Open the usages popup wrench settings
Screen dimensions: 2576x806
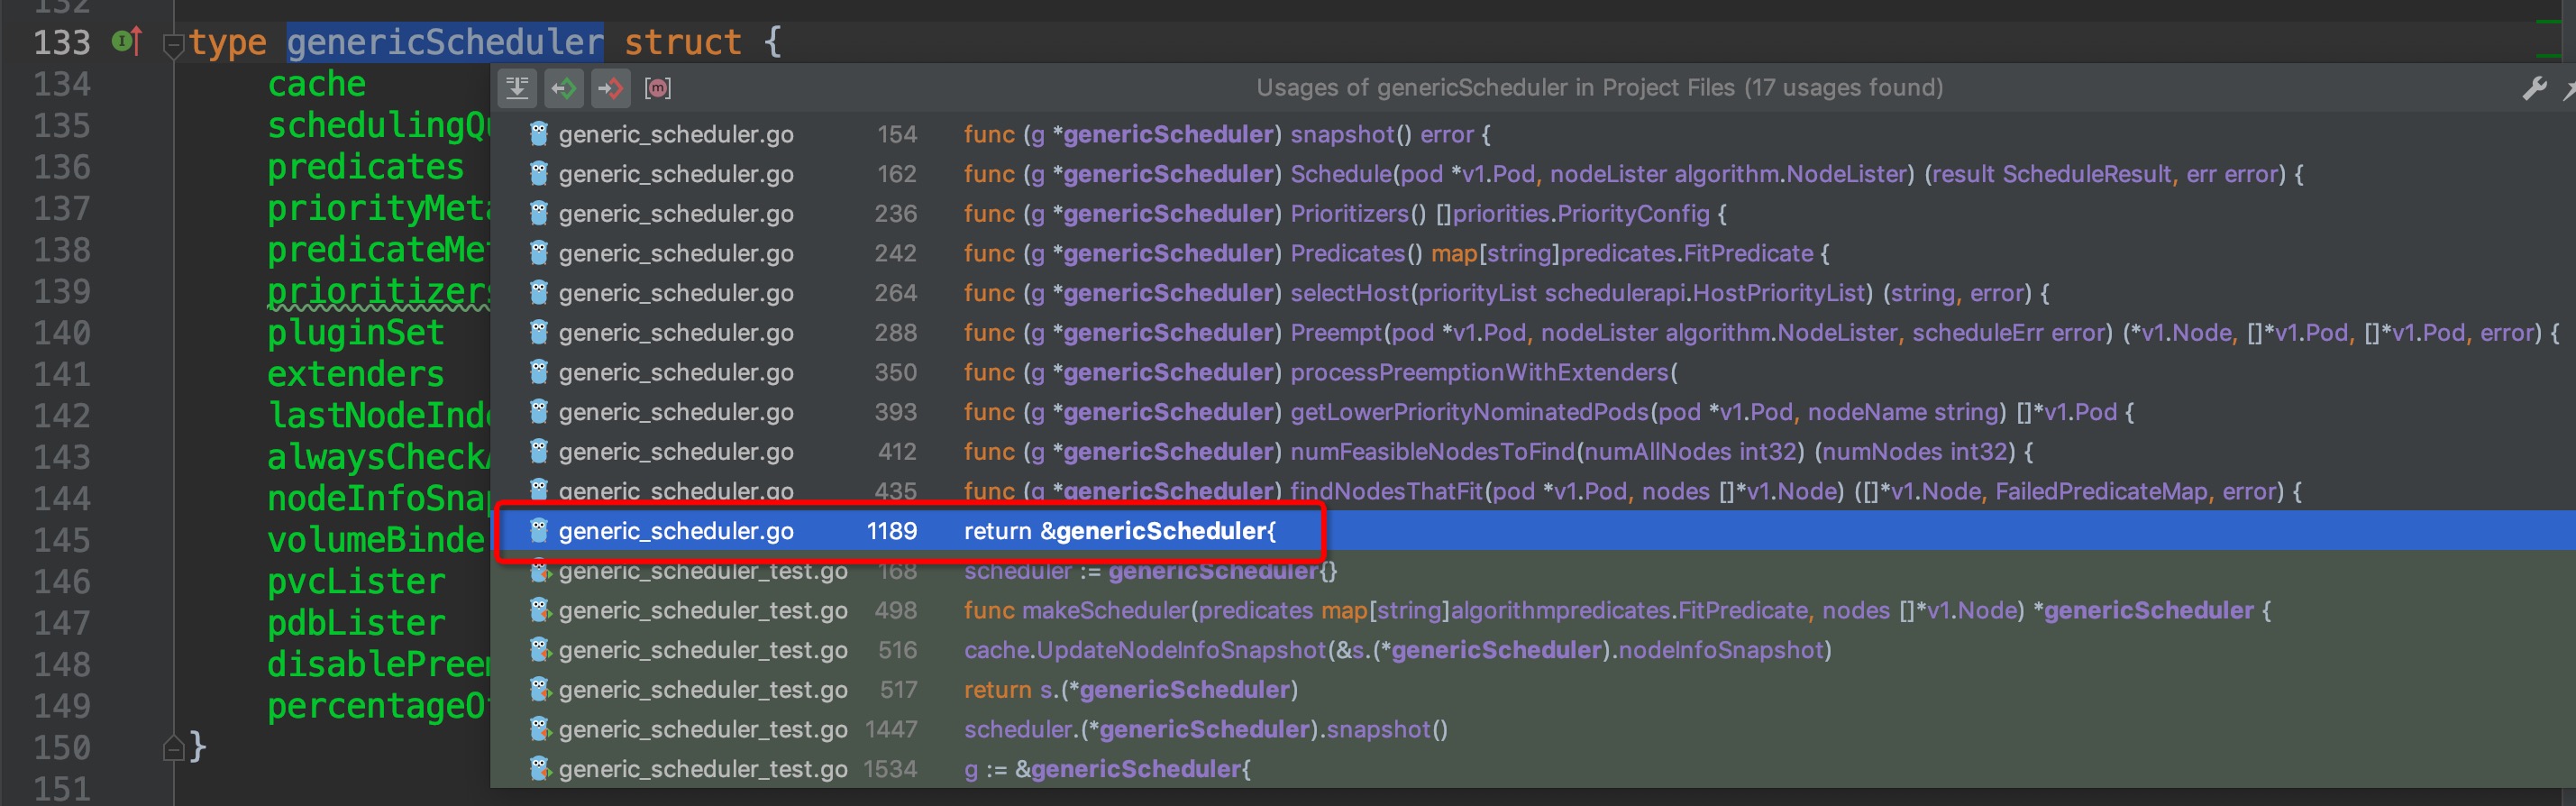pos(2533,89)
